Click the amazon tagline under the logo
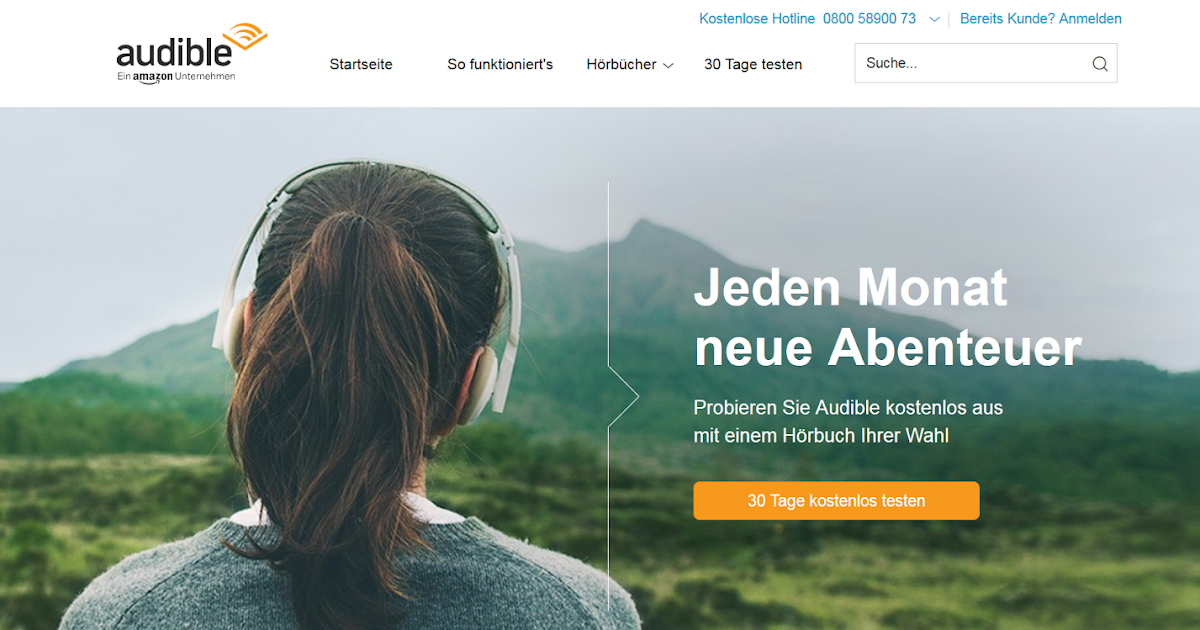Screen dimensions: 1200x630 [176, 77]
